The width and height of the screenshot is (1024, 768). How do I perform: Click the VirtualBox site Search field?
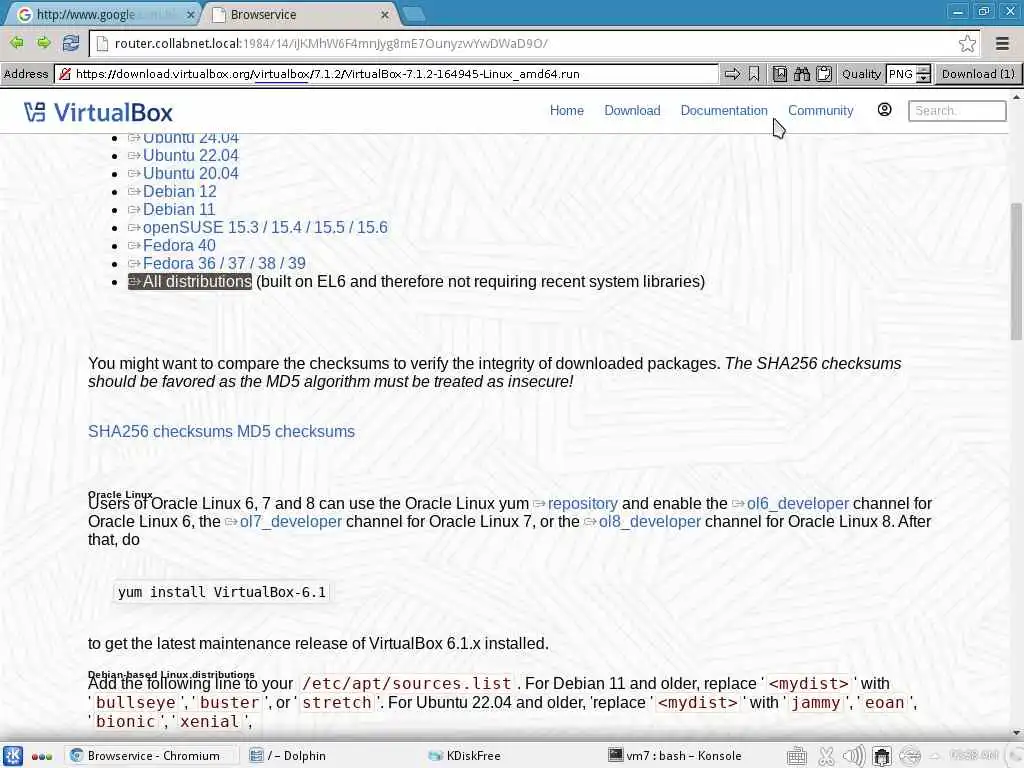tap(957, 110)
